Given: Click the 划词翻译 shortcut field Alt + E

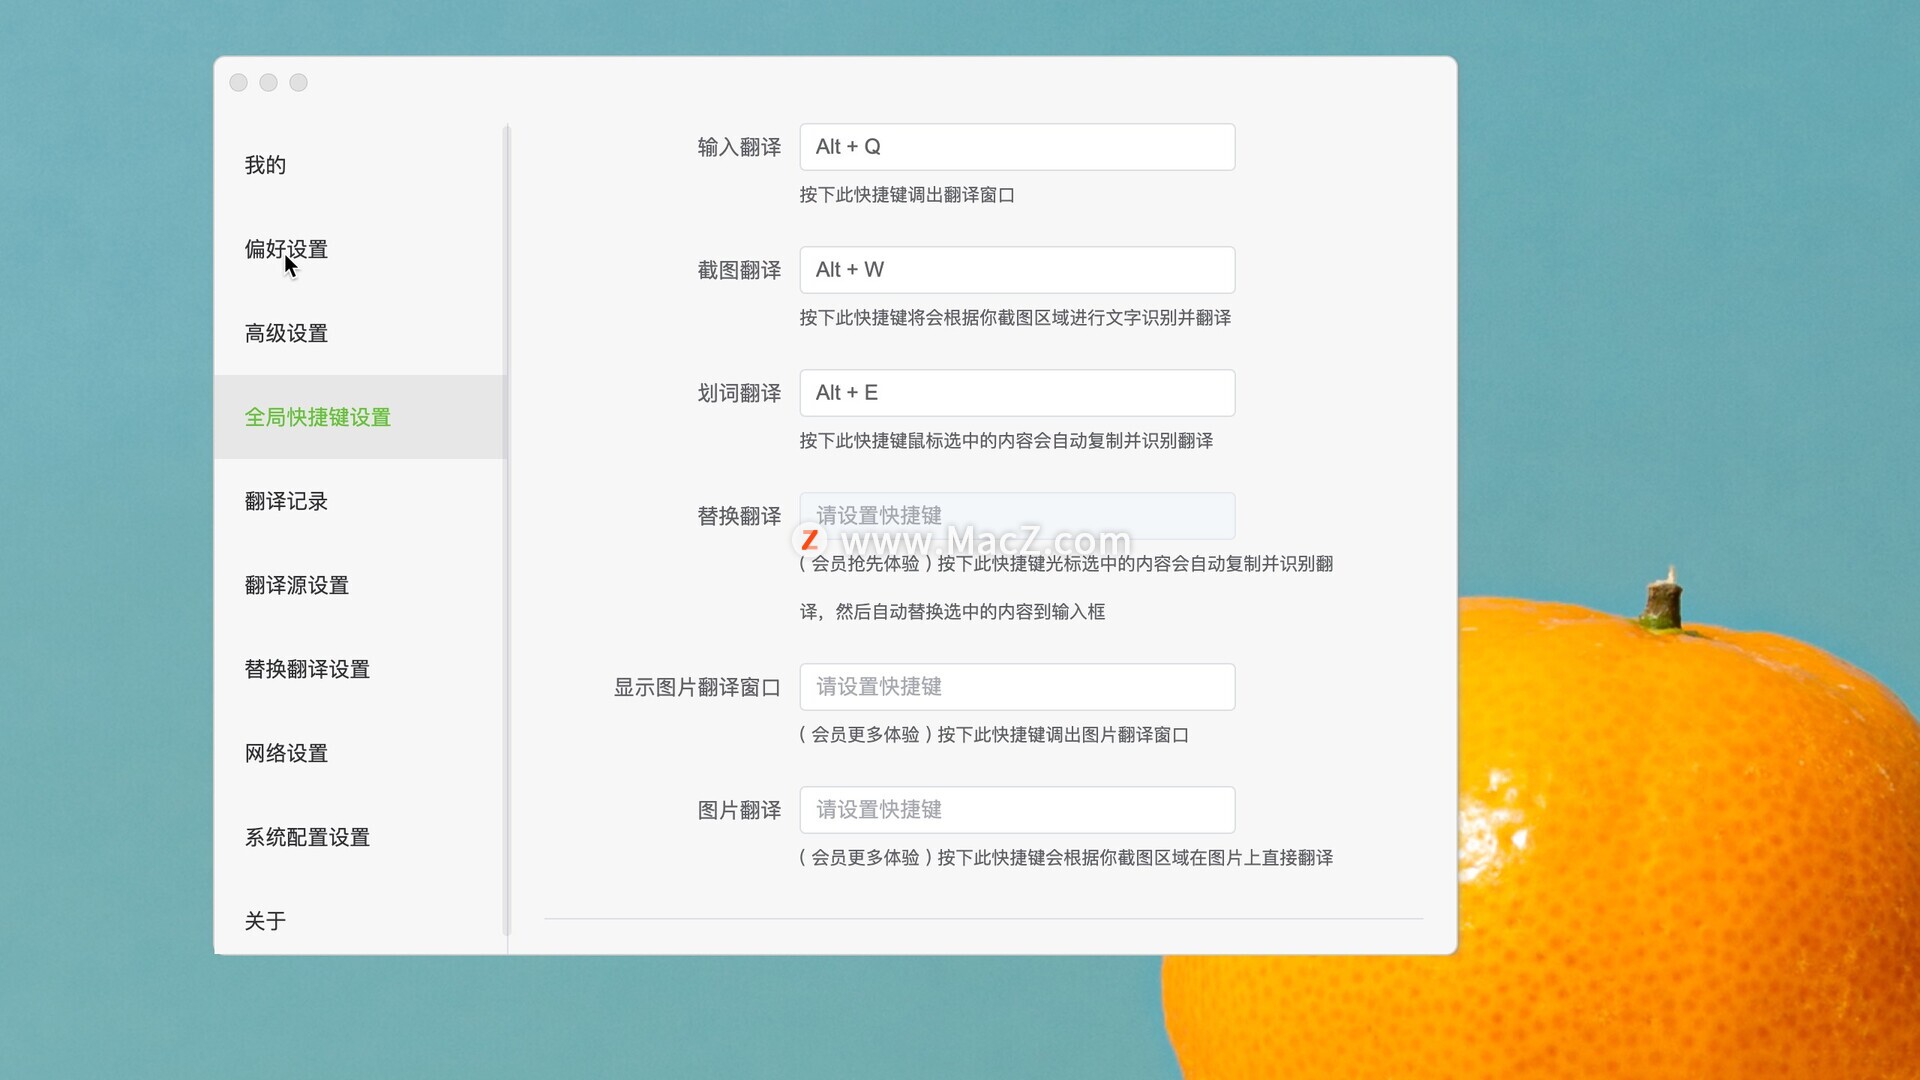Looking at the screenshot, I should (1017, 393).
